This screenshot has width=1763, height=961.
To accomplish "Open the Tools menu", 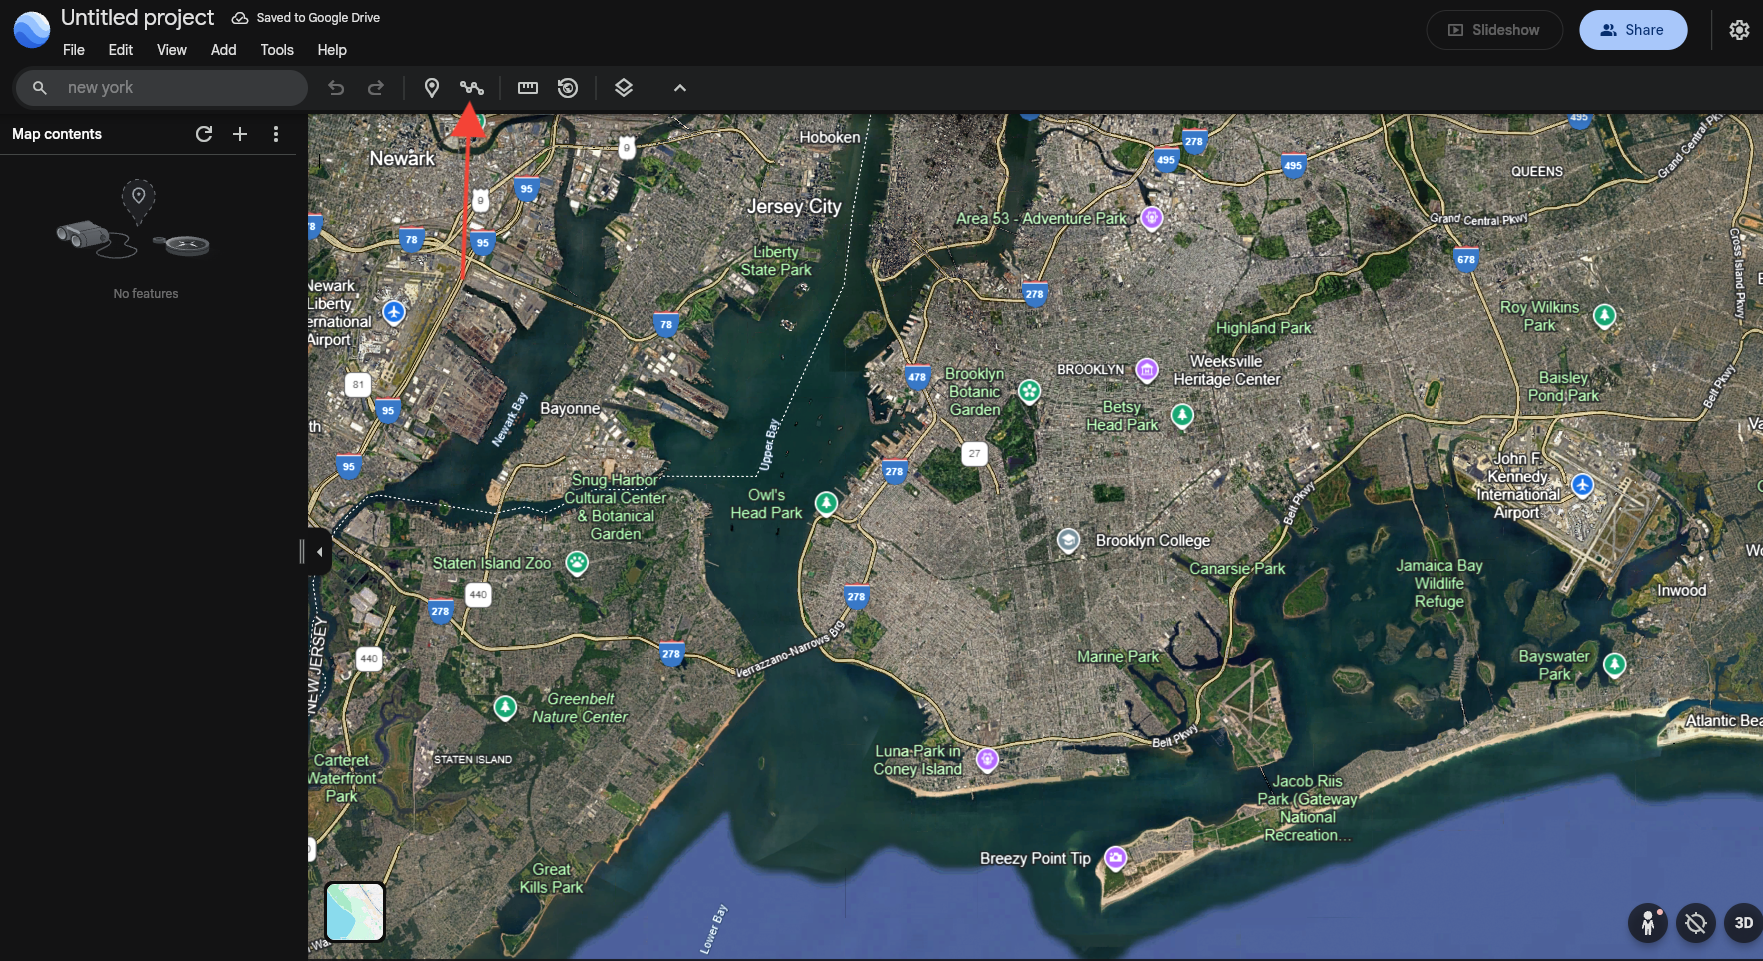I will 277,50.
